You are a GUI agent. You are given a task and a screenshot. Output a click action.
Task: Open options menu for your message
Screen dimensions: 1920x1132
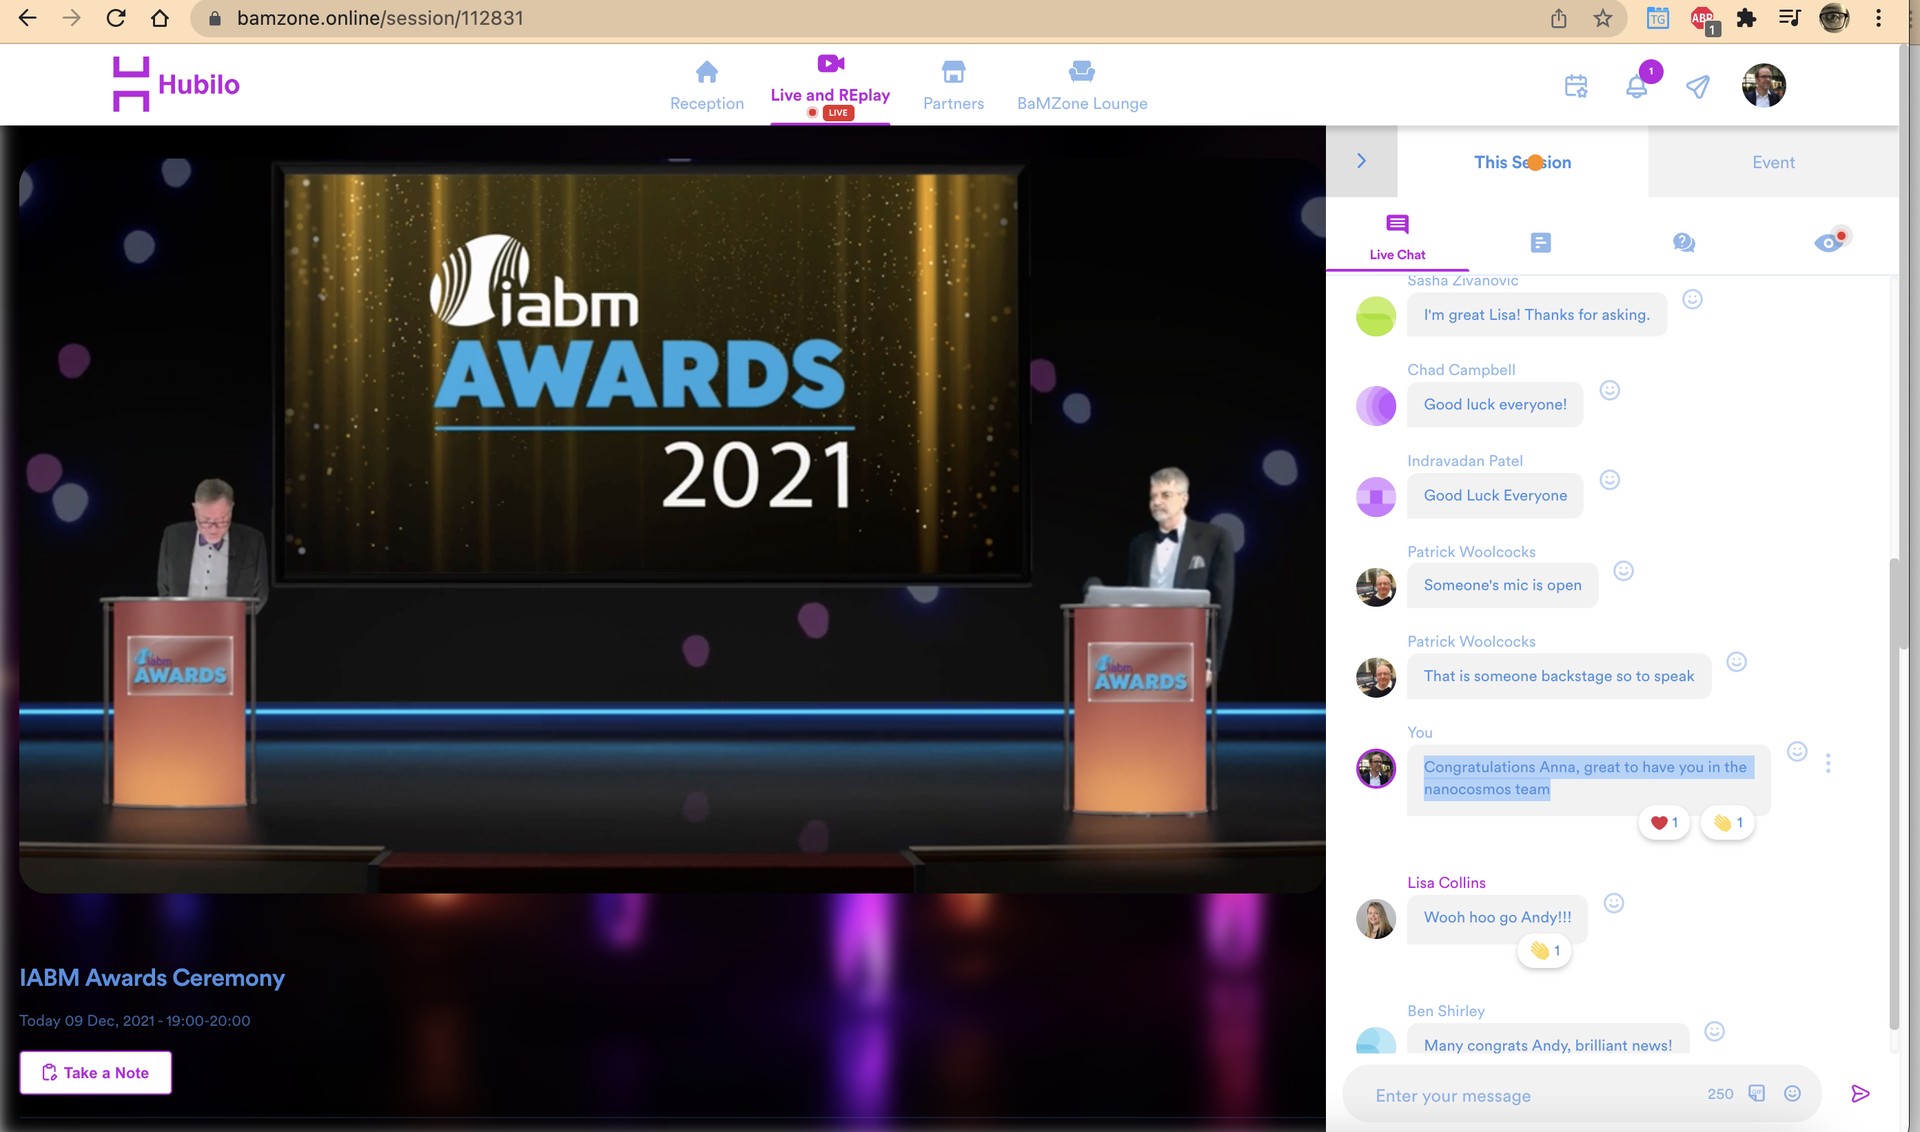pos(1828,763)
